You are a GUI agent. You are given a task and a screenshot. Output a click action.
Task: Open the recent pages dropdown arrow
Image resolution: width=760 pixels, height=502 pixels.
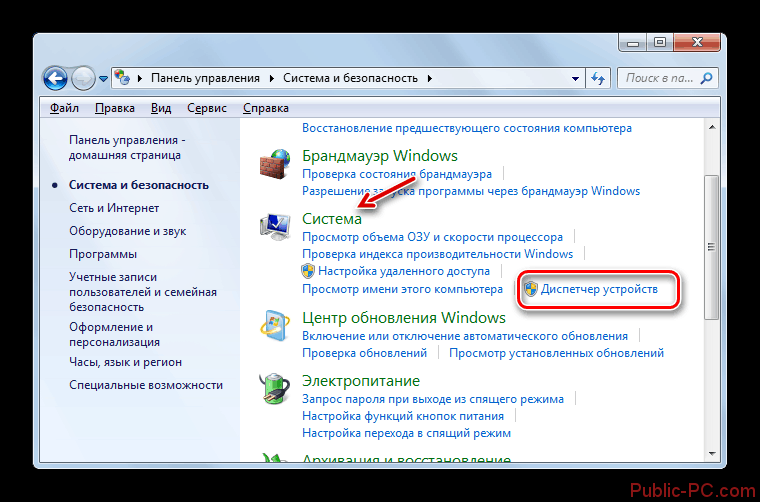[x=103, y=78]
